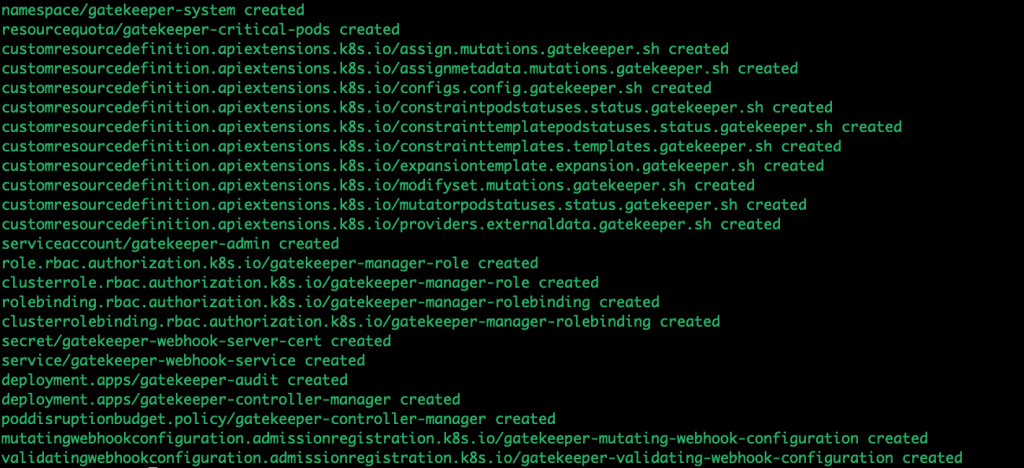Select the constraintpodstatuses.status.gatekeeper.sh line
This screenshot has height=468, width=1024.
click(x=417, y=108)
